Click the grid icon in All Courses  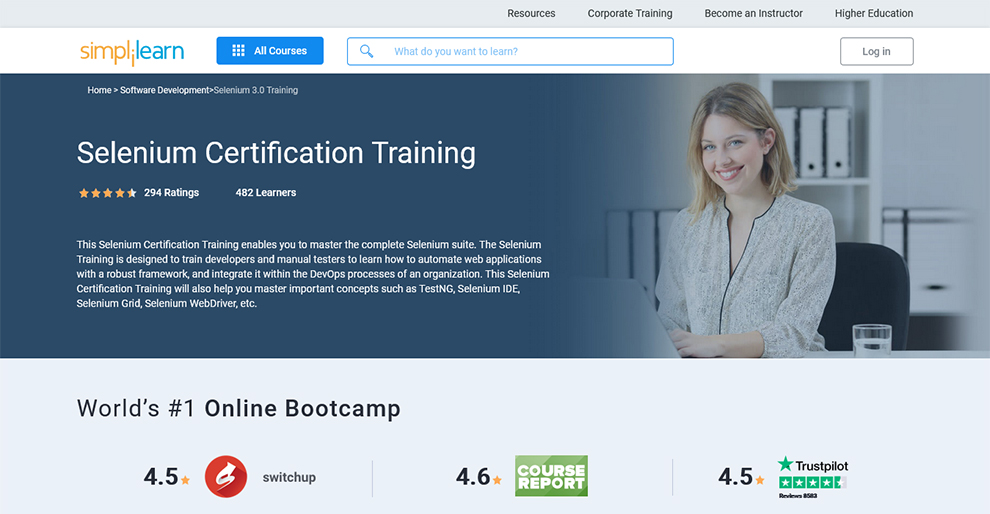(x=238, y=51)
